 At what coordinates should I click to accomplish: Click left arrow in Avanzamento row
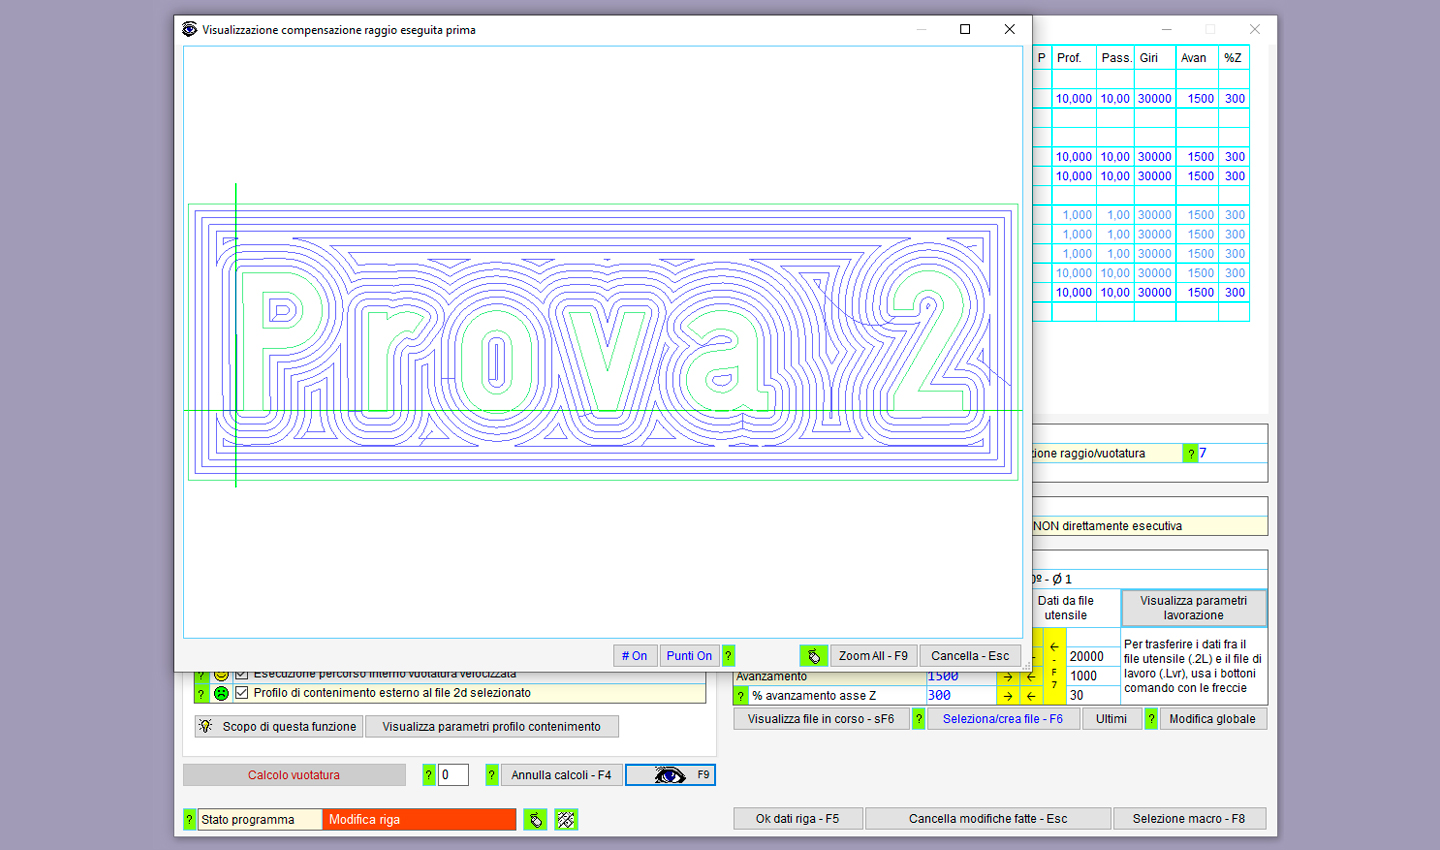pos(1031,677)
